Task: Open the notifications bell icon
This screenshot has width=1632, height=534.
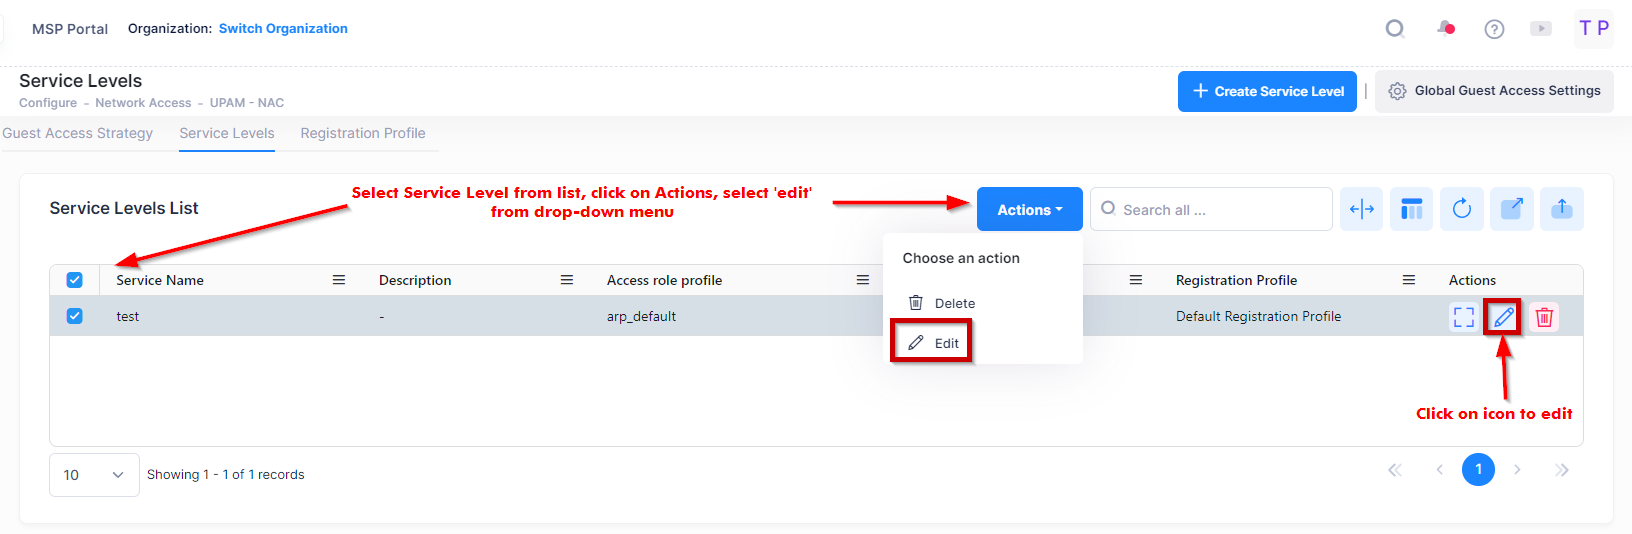Action: 1446,28
